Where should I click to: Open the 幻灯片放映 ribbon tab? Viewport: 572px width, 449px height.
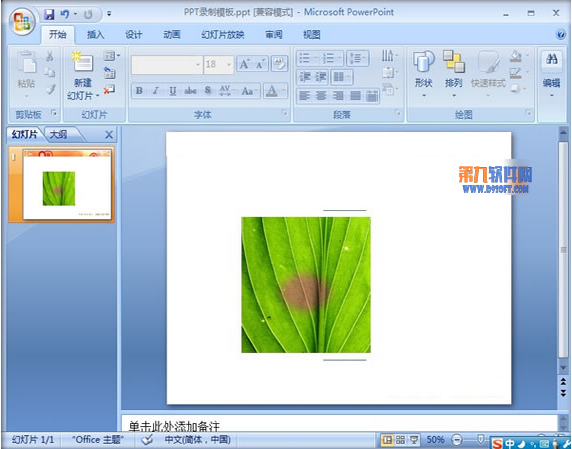[x=223, y=35]
